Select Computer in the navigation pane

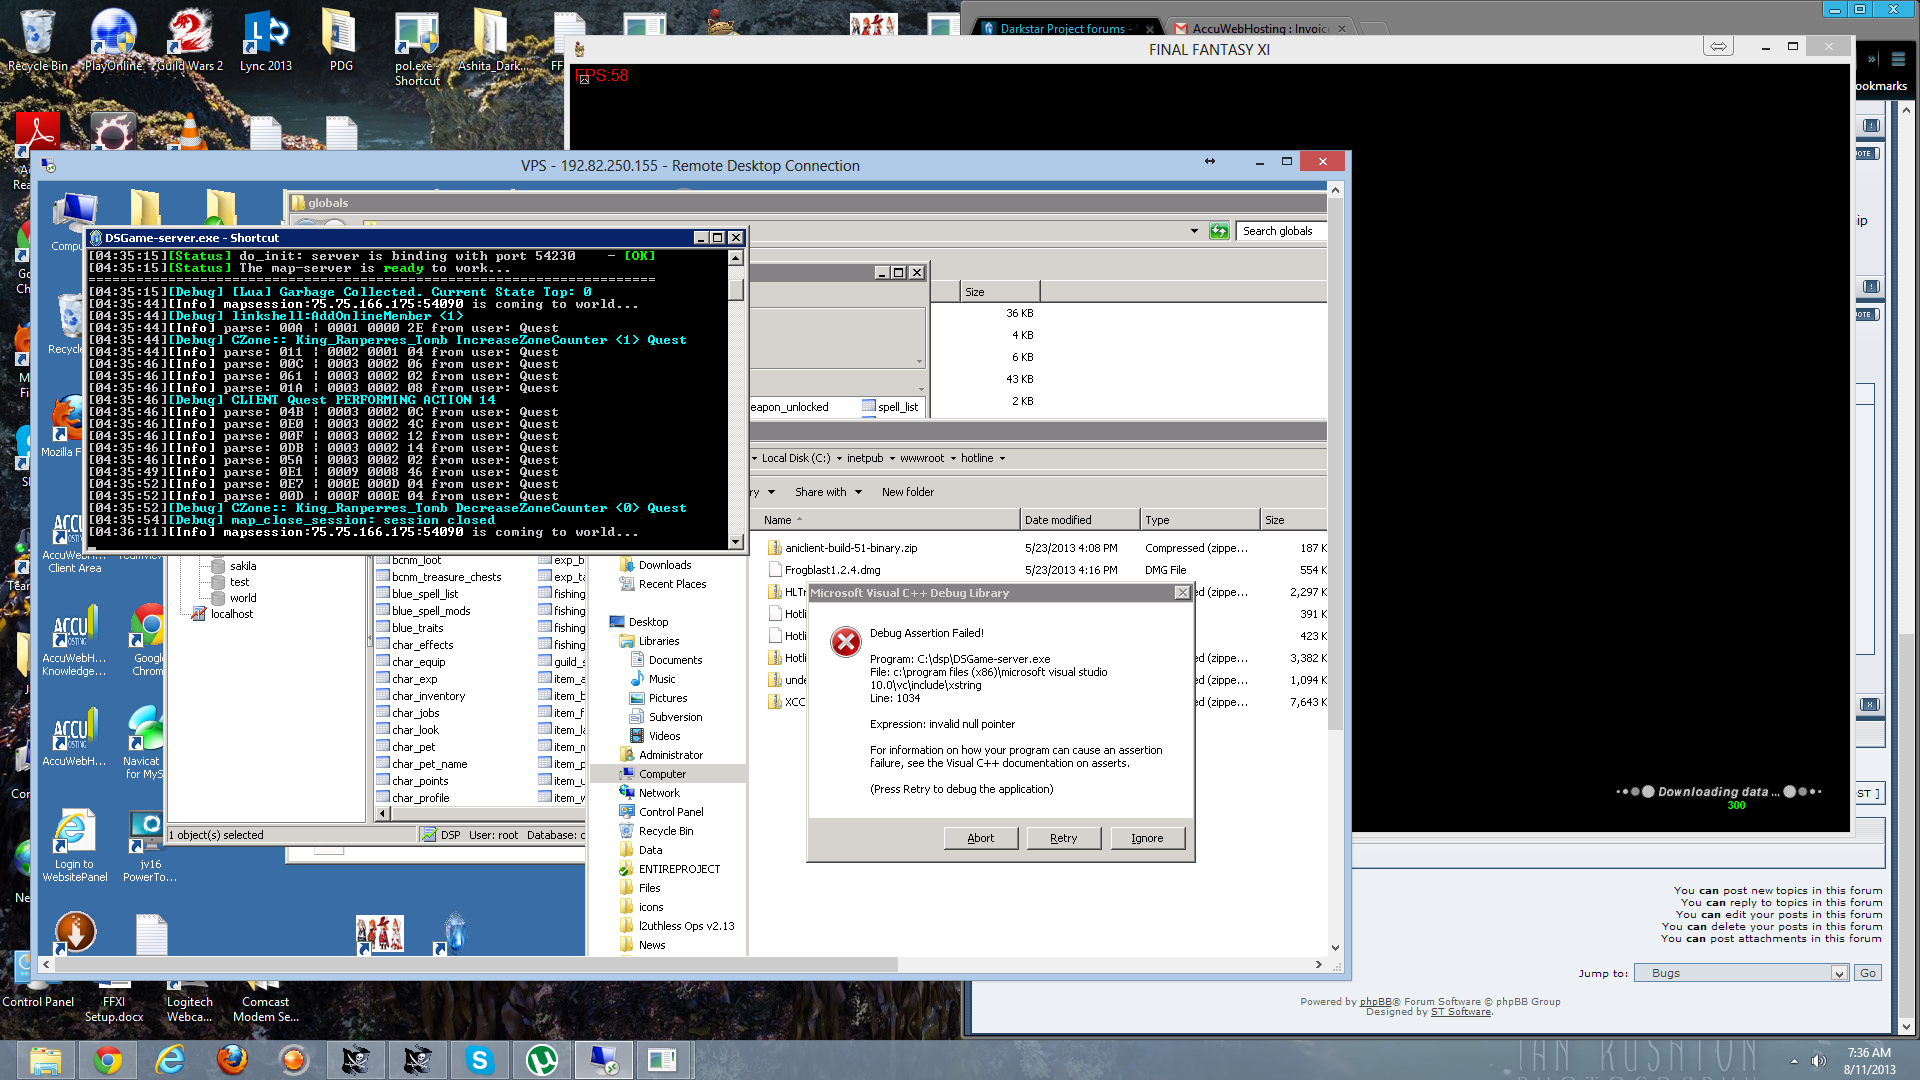[662, 774]
